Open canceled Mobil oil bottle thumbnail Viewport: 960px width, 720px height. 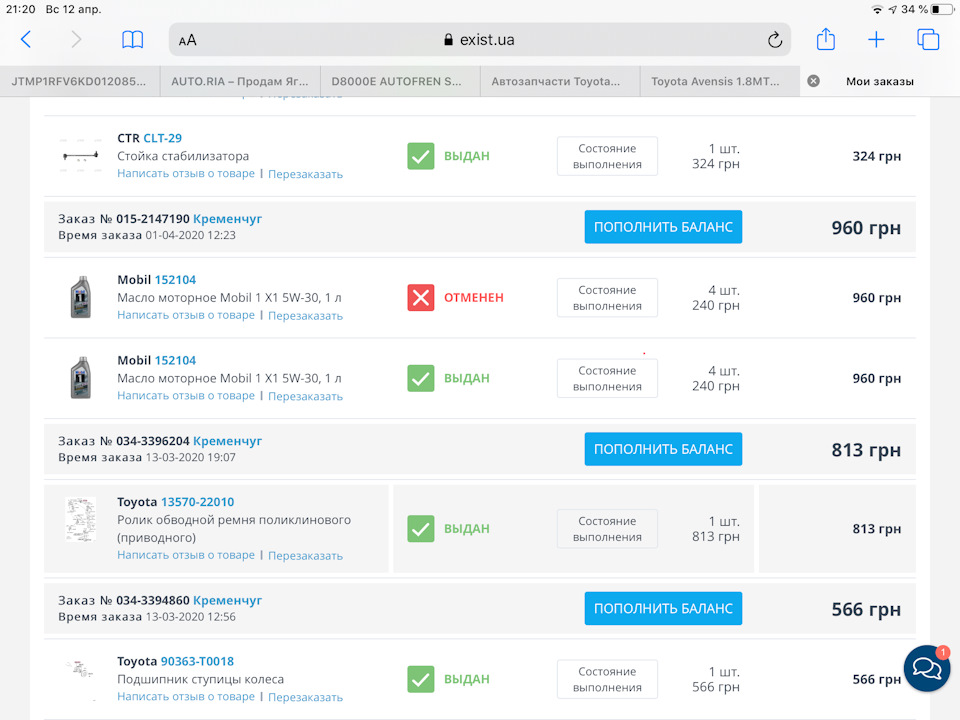[81, 298]
